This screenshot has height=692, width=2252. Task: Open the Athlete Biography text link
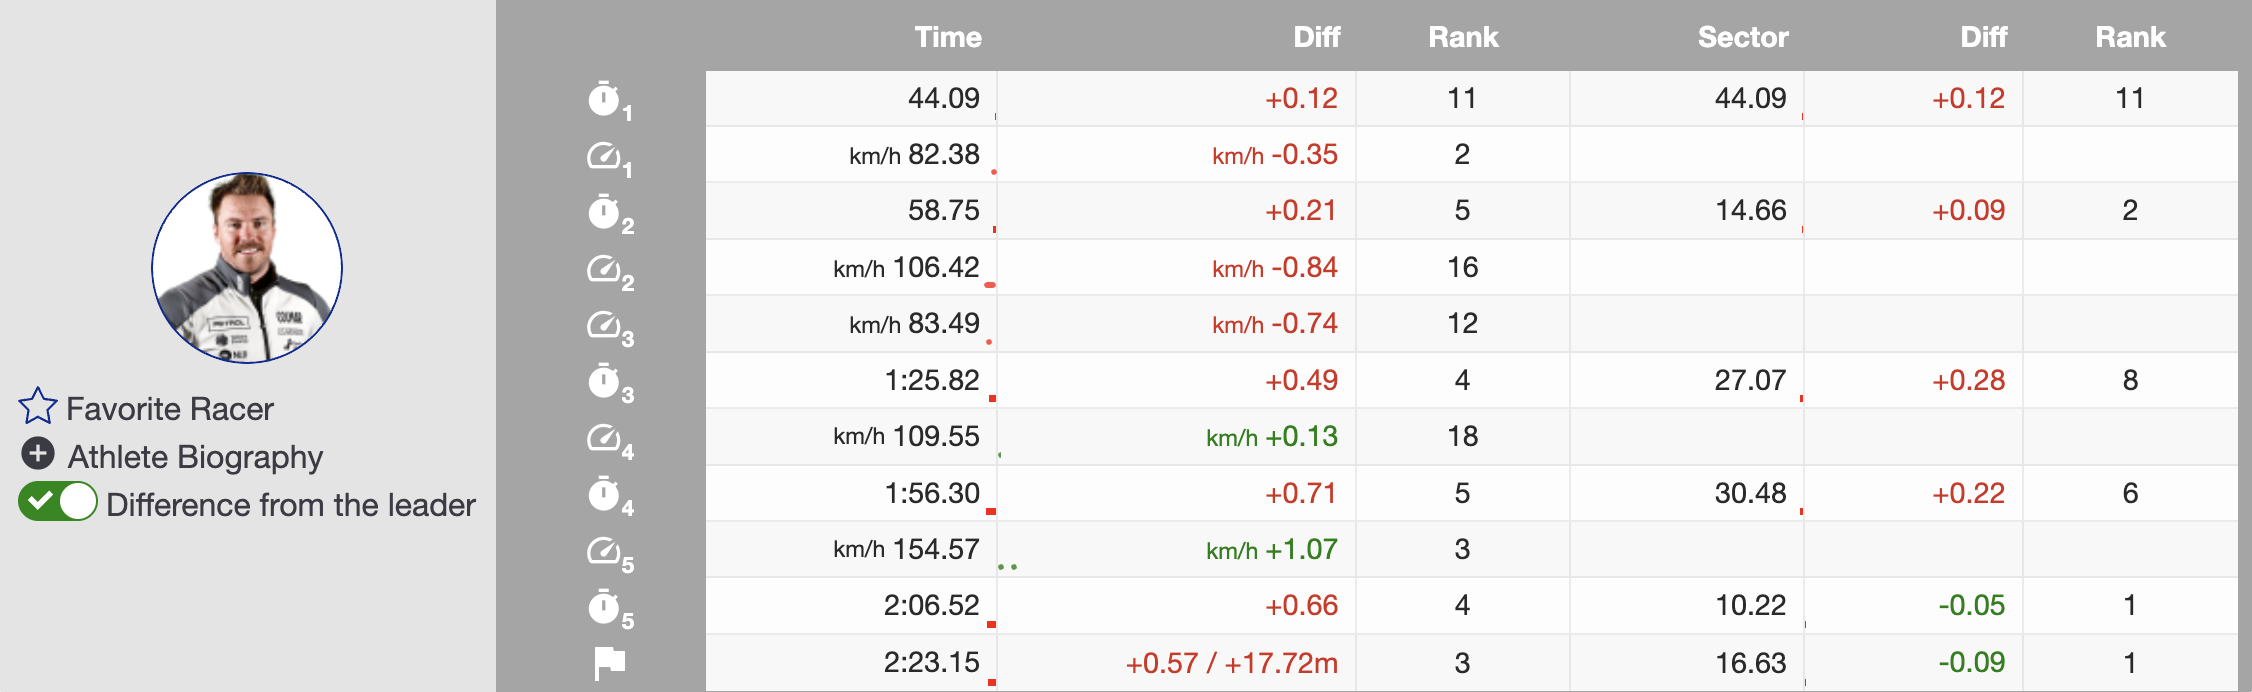195,457
